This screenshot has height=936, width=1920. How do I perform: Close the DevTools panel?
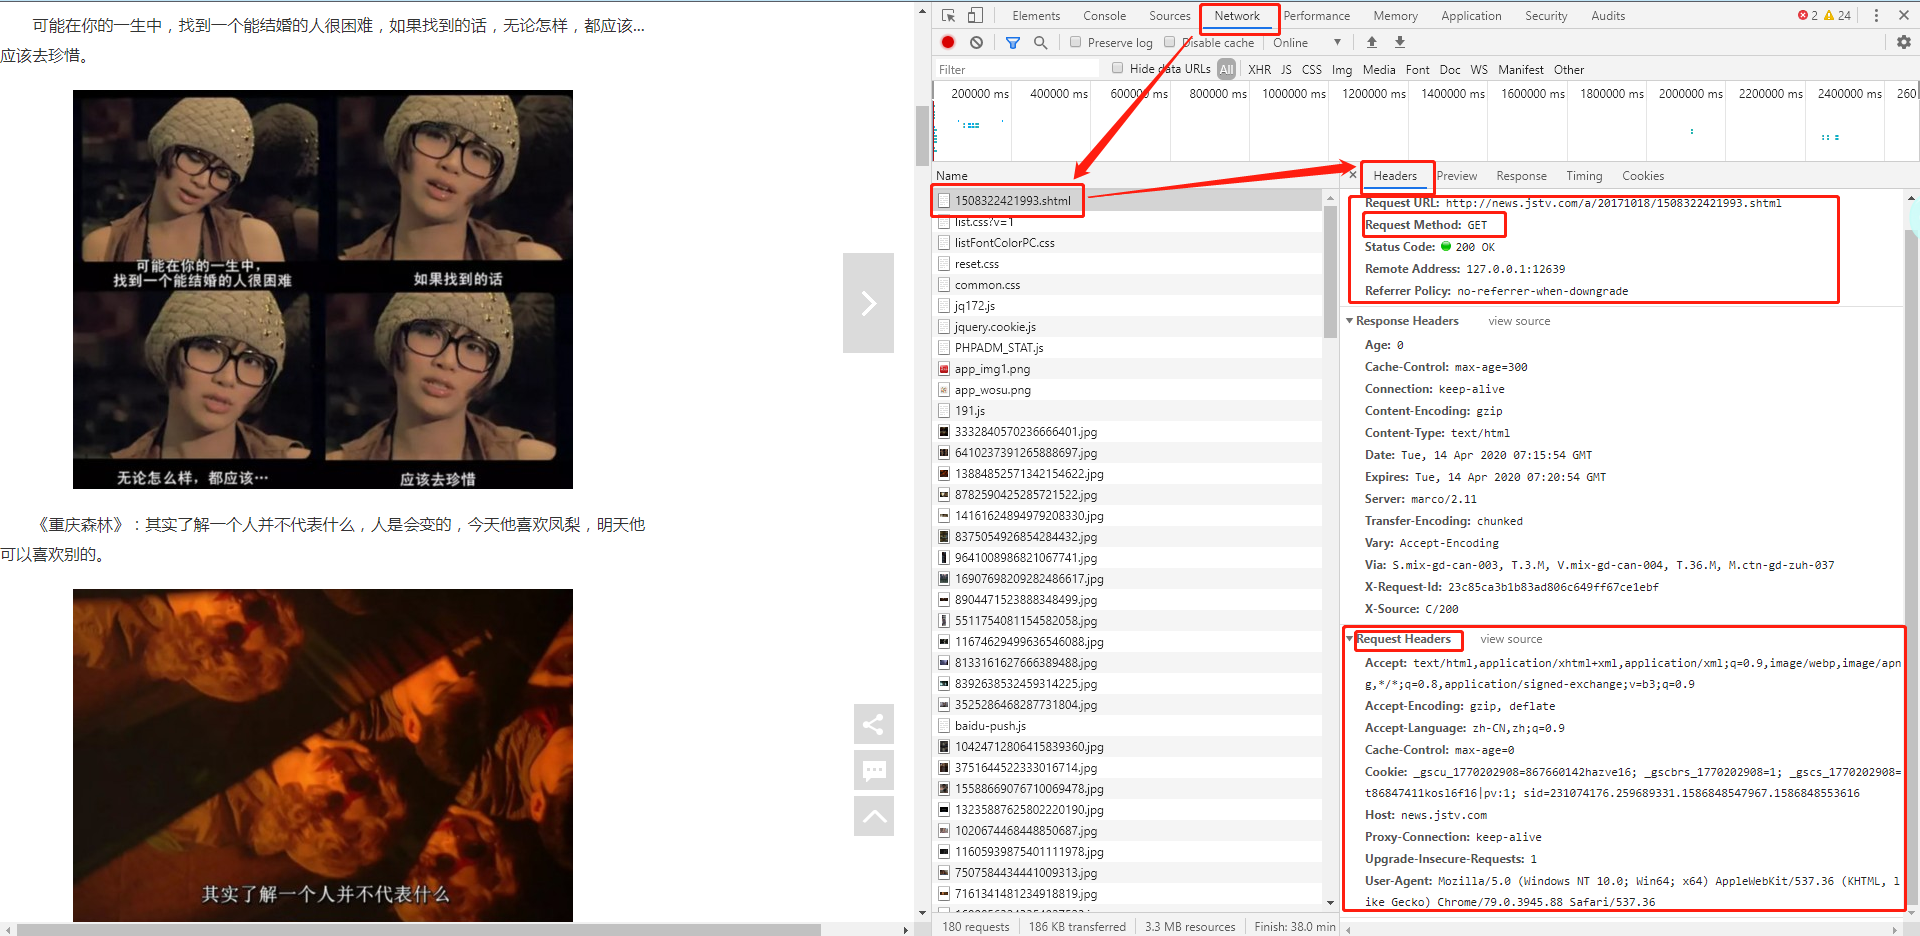[x=1904, y=15]
